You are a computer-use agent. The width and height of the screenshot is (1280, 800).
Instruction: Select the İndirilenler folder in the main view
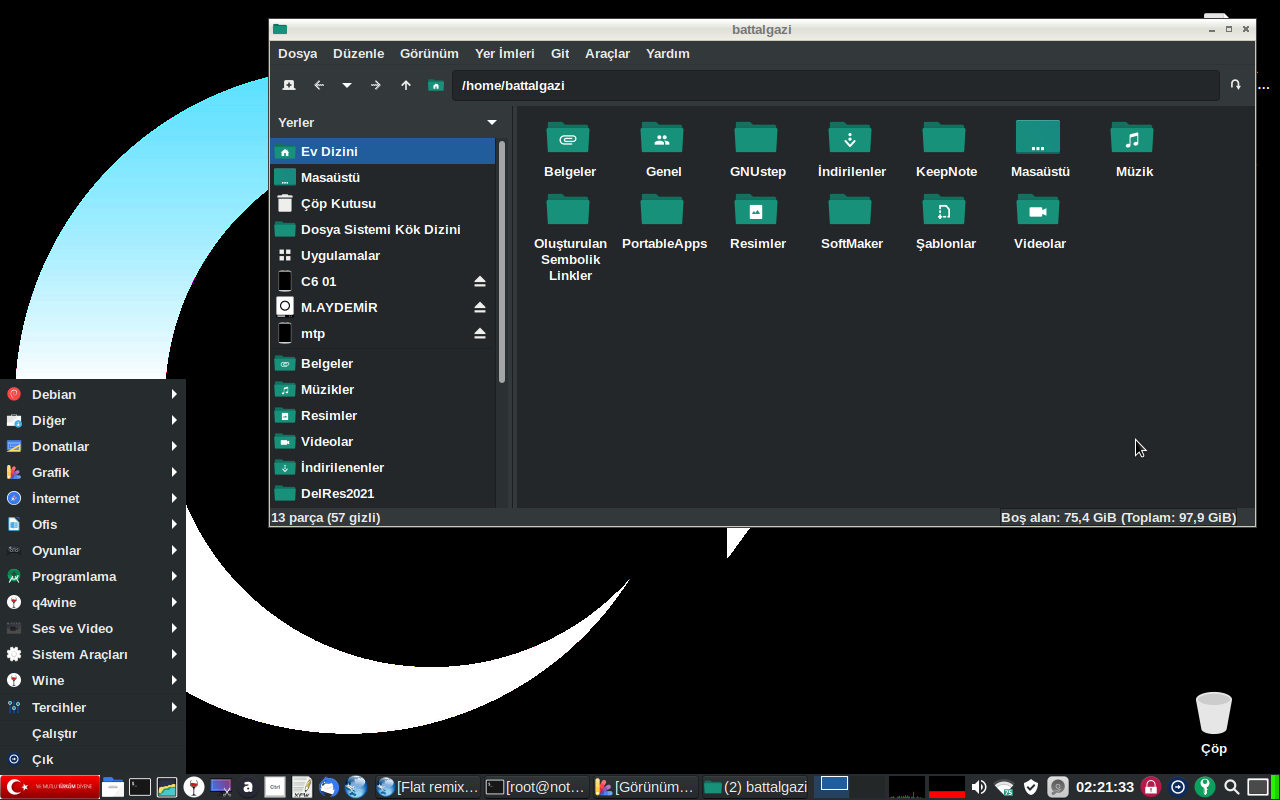pyautogui.click(x=850, y=137)
